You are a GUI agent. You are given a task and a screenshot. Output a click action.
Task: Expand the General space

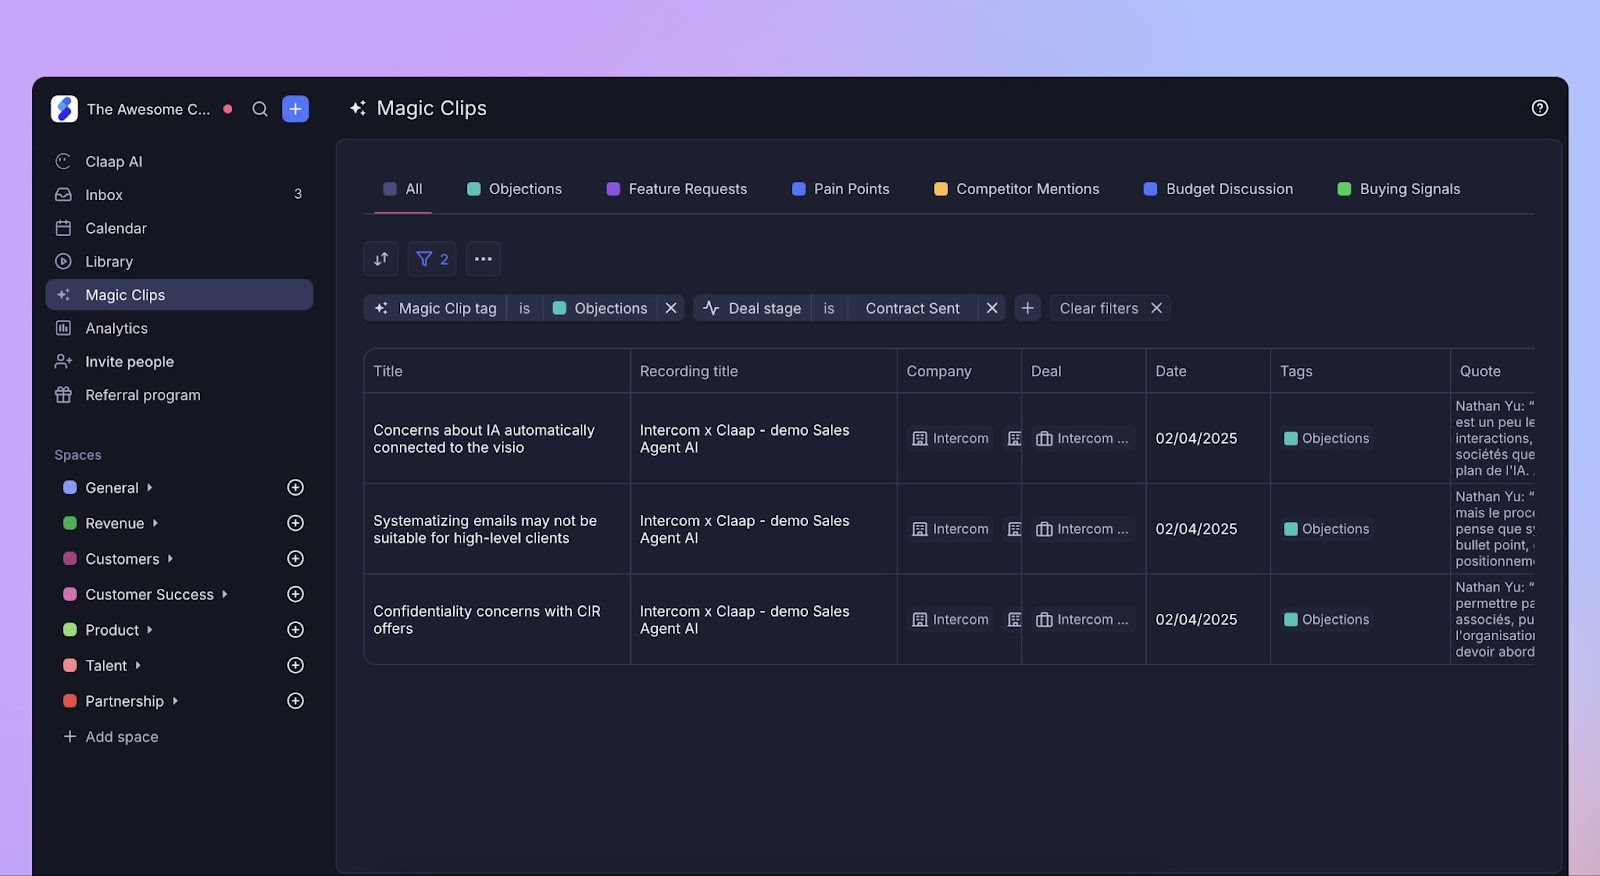tap(150, 488)
